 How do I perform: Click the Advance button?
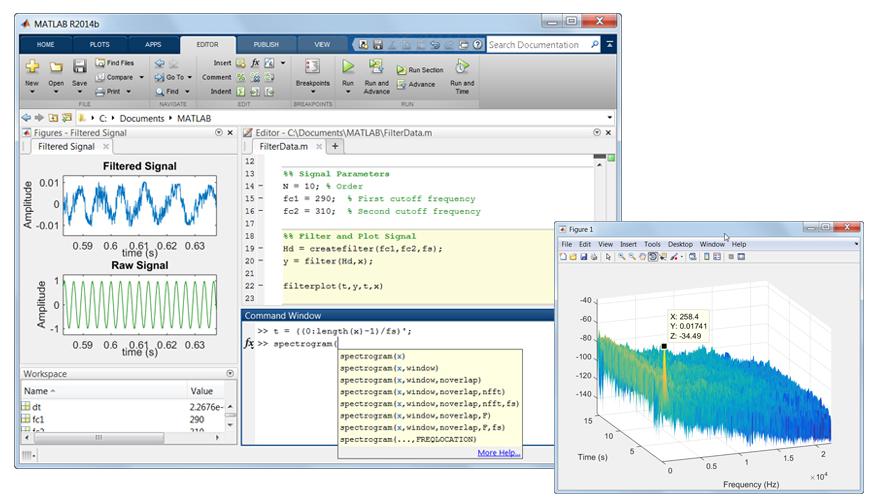416,84
